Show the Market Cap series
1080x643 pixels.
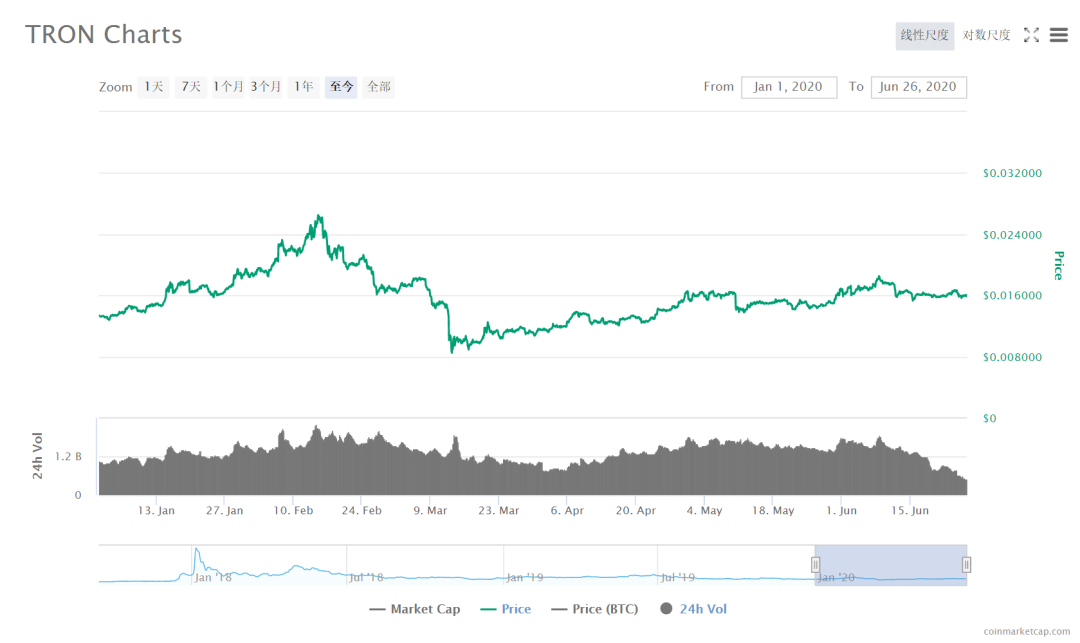pyautogui.click(x=415, y=609)
